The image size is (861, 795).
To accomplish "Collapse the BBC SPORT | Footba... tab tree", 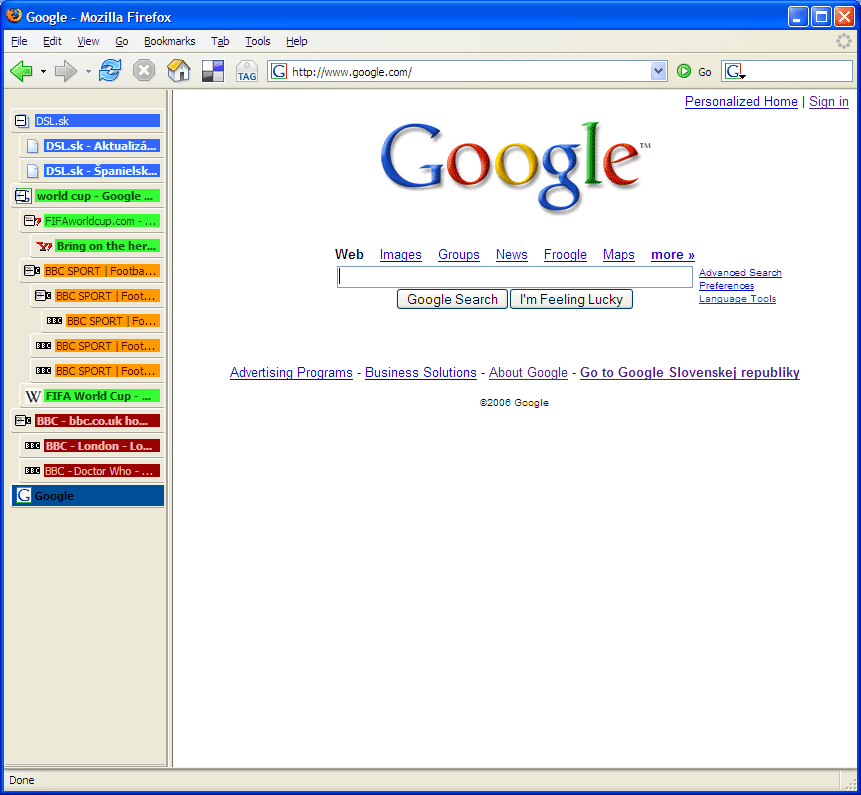I will pyautogui.click(x=32, y=271).
